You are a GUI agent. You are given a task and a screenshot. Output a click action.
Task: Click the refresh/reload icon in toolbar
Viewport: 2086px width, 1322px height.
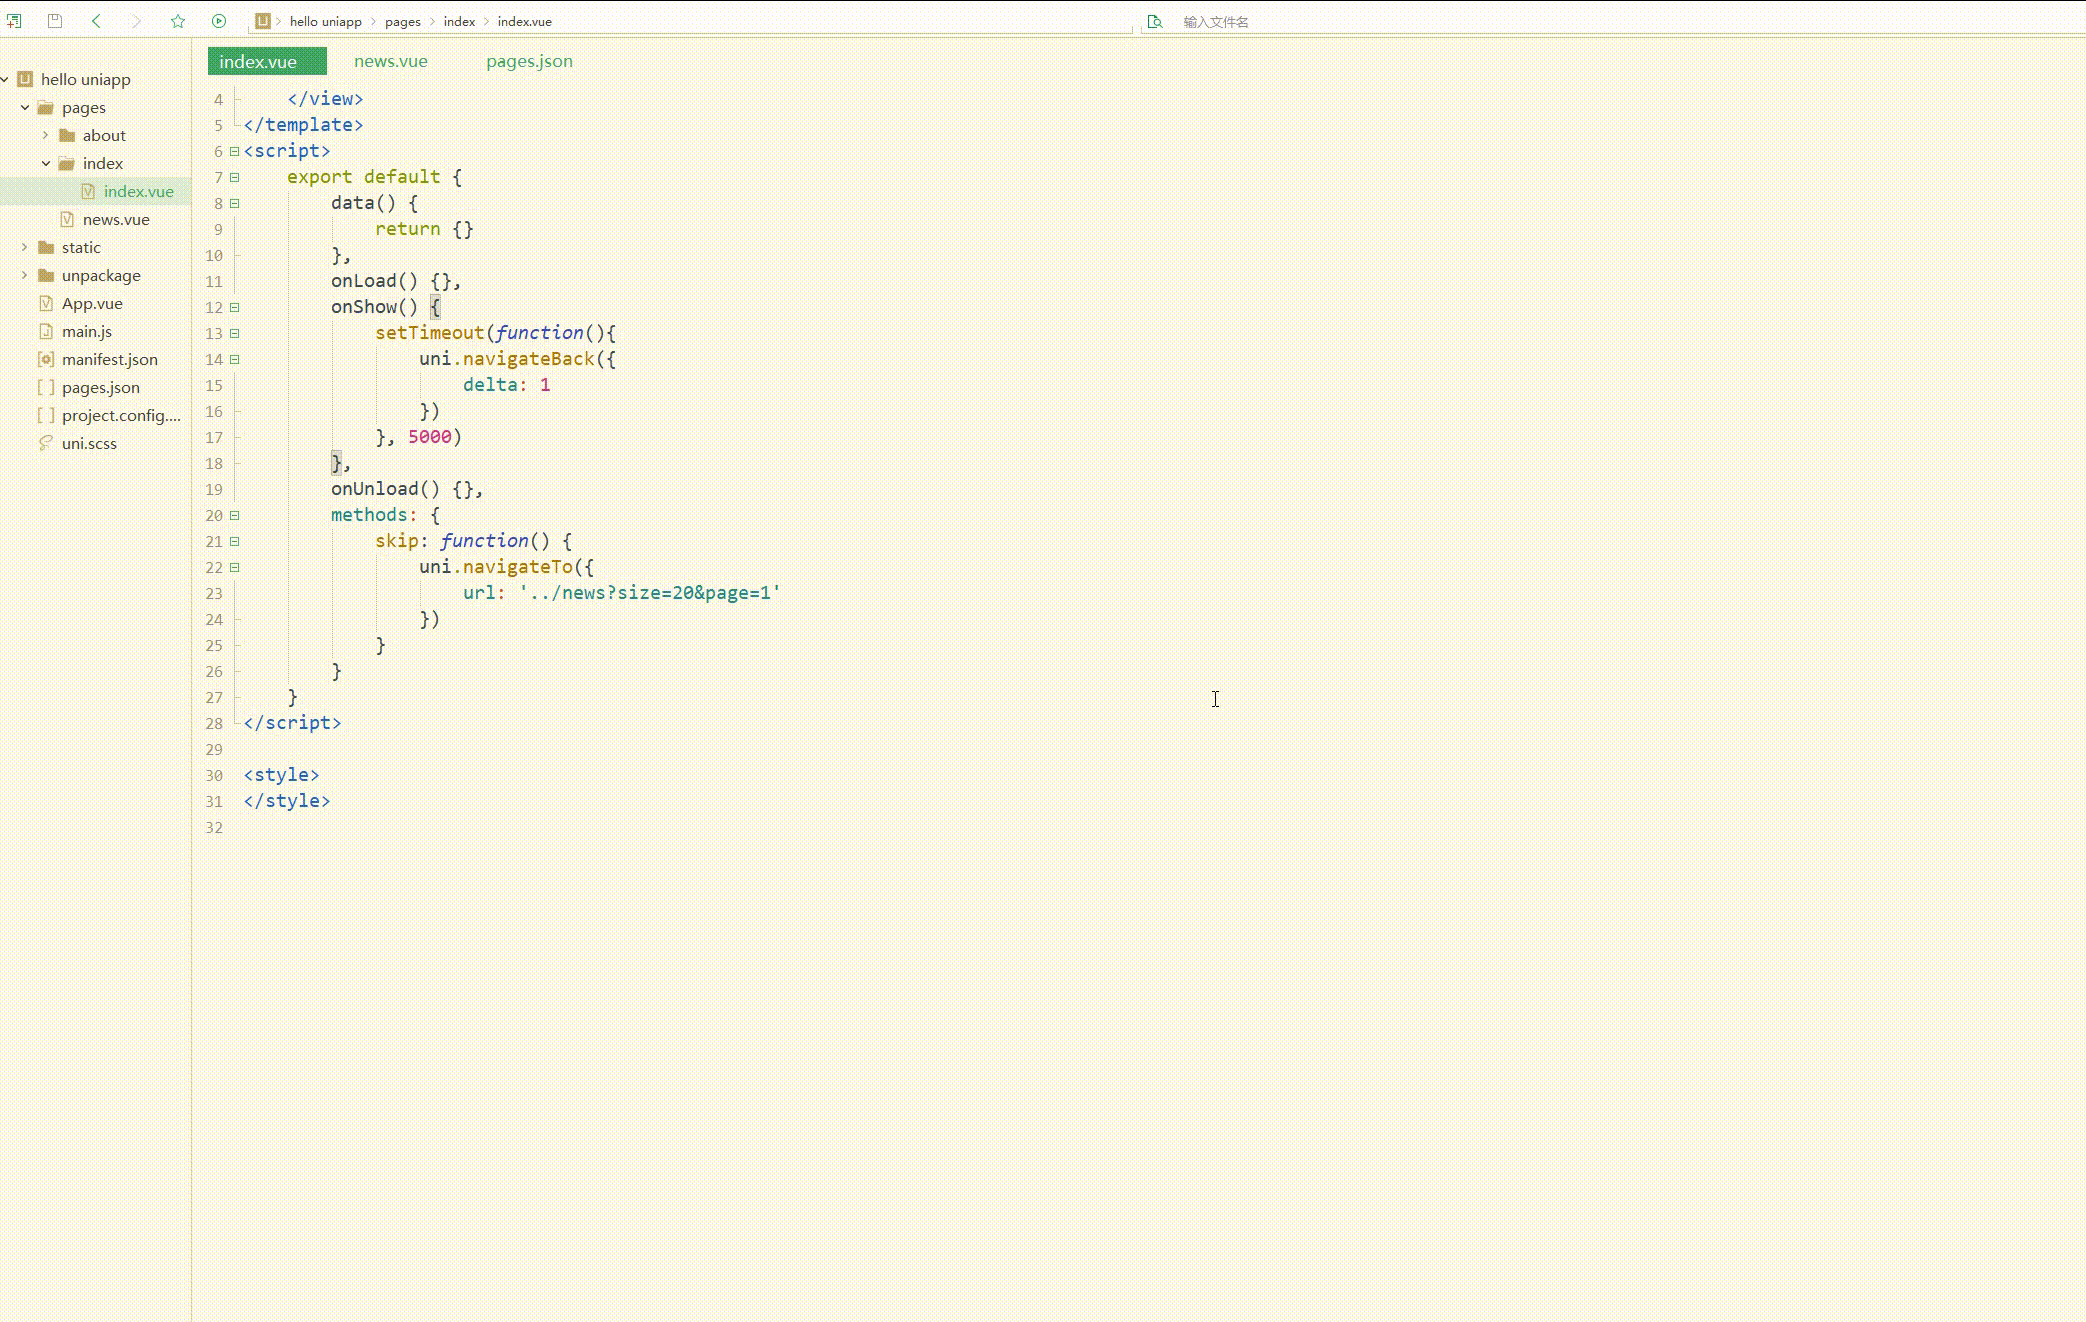click(x=219, y=21)
